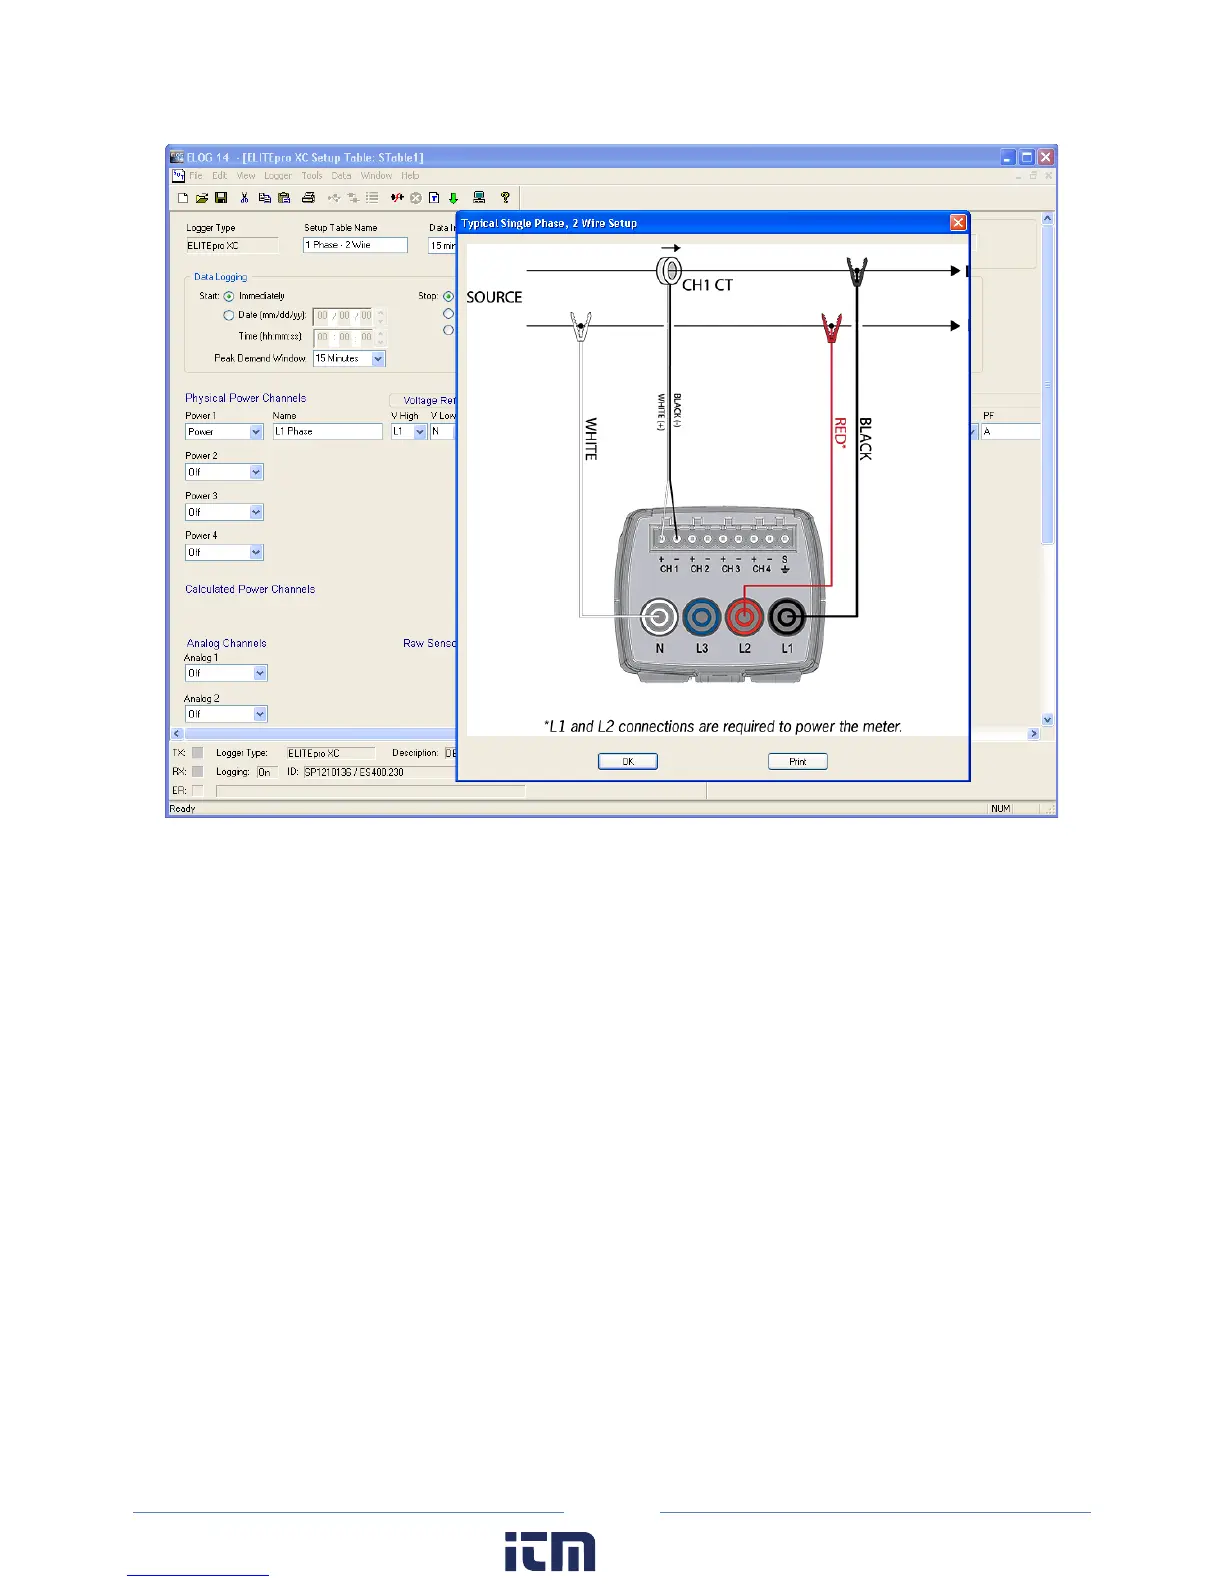Open the Analog 2 dropdown
1224x1584 pixels.
[x=260, y=714]
